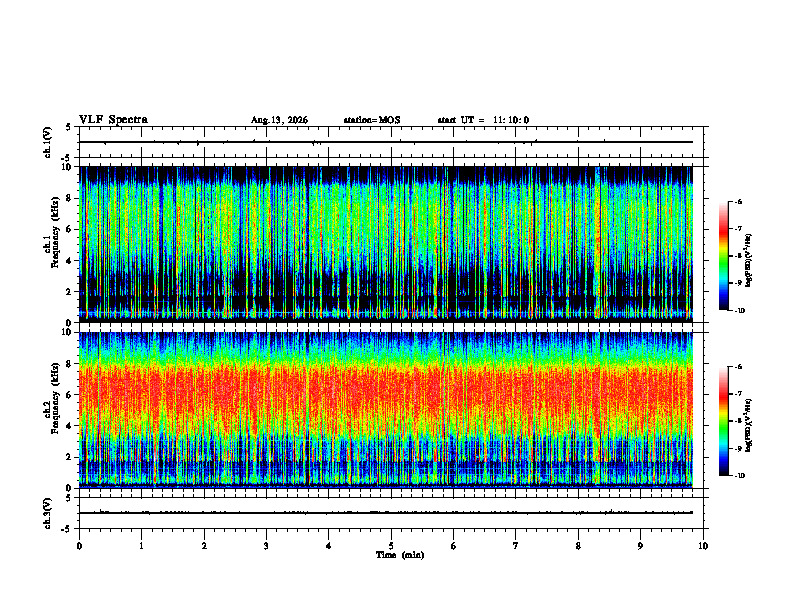Click the ch.2 spectrogram color scale bar
This screenshot has width=792, height=612.
723,421
